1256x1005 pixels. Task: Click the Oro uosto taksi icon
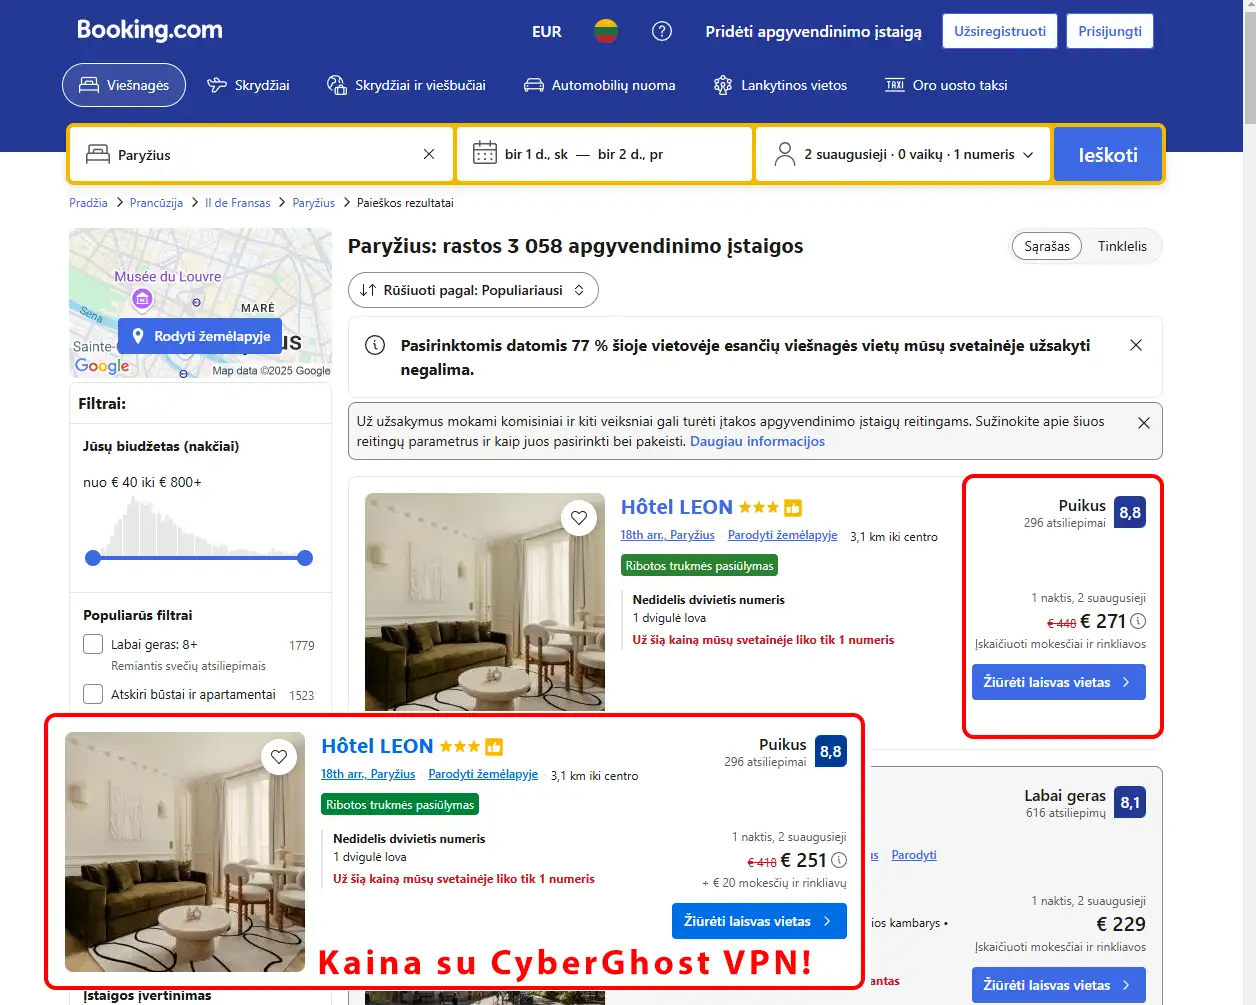(893, 85)
